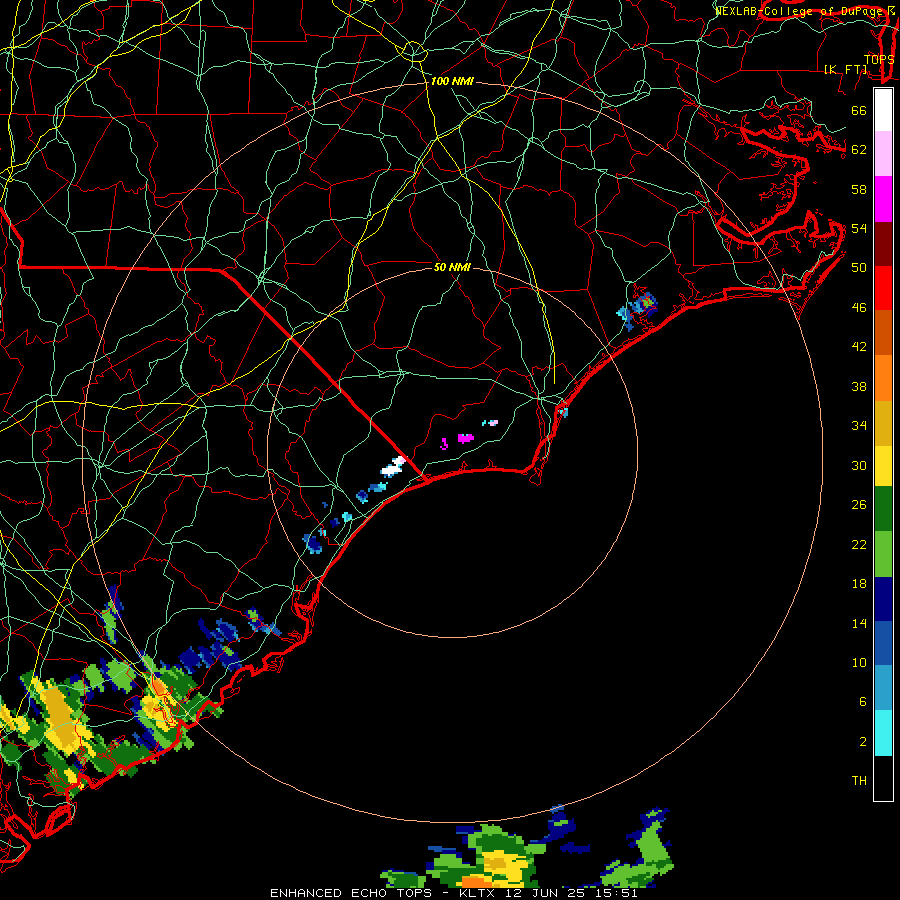Pick the navy blue legend swatch

(883, 599)
